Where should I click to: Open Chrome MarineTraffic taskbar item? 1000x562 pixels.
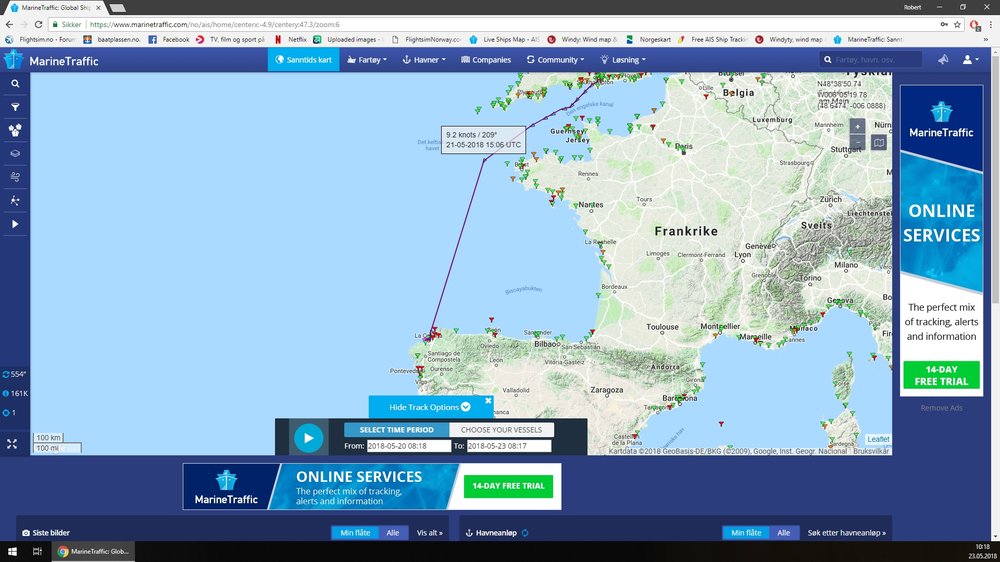(93, 551)
